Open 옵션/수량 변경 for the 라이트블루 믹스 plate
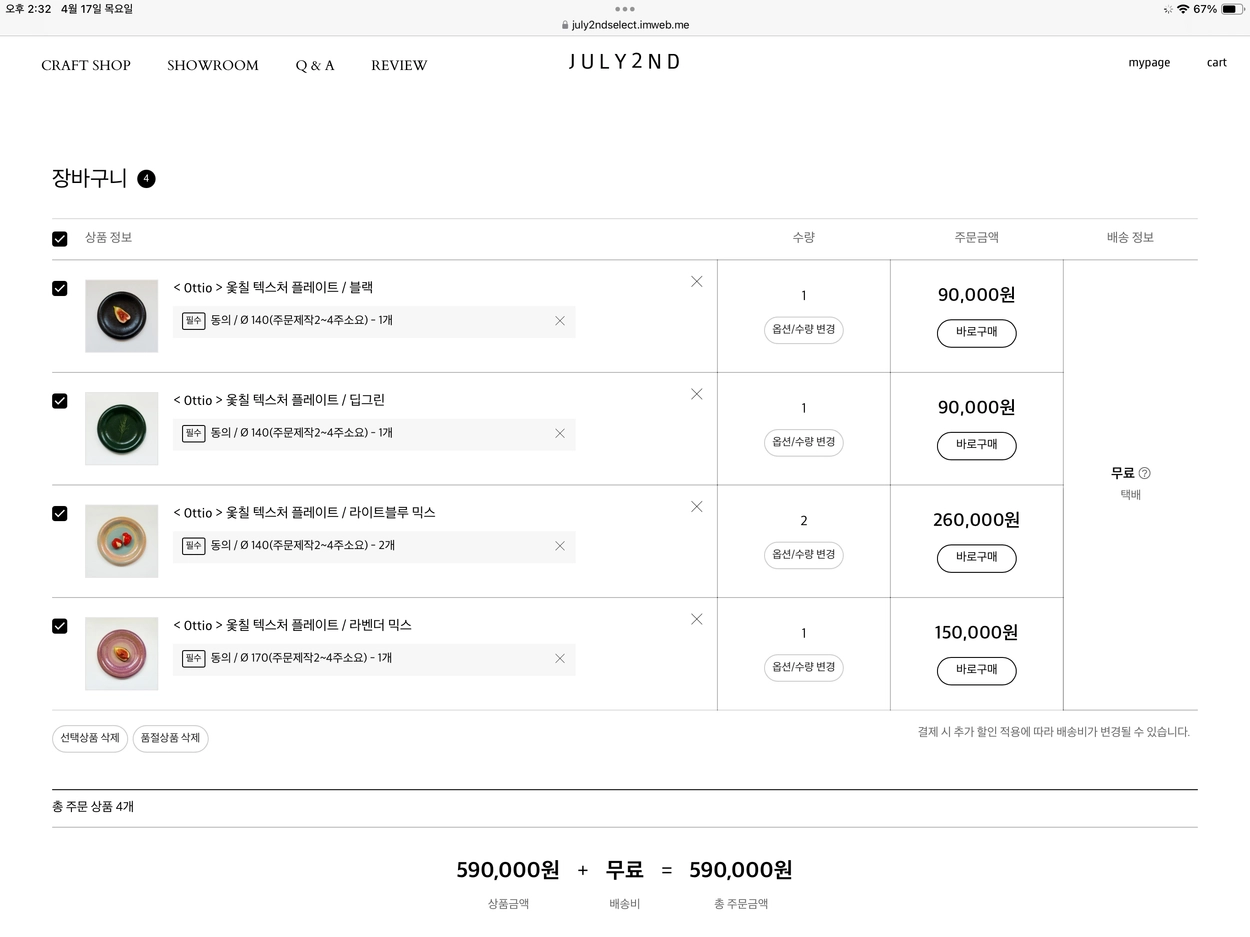The image size is (1250, 937). point(804,555)
